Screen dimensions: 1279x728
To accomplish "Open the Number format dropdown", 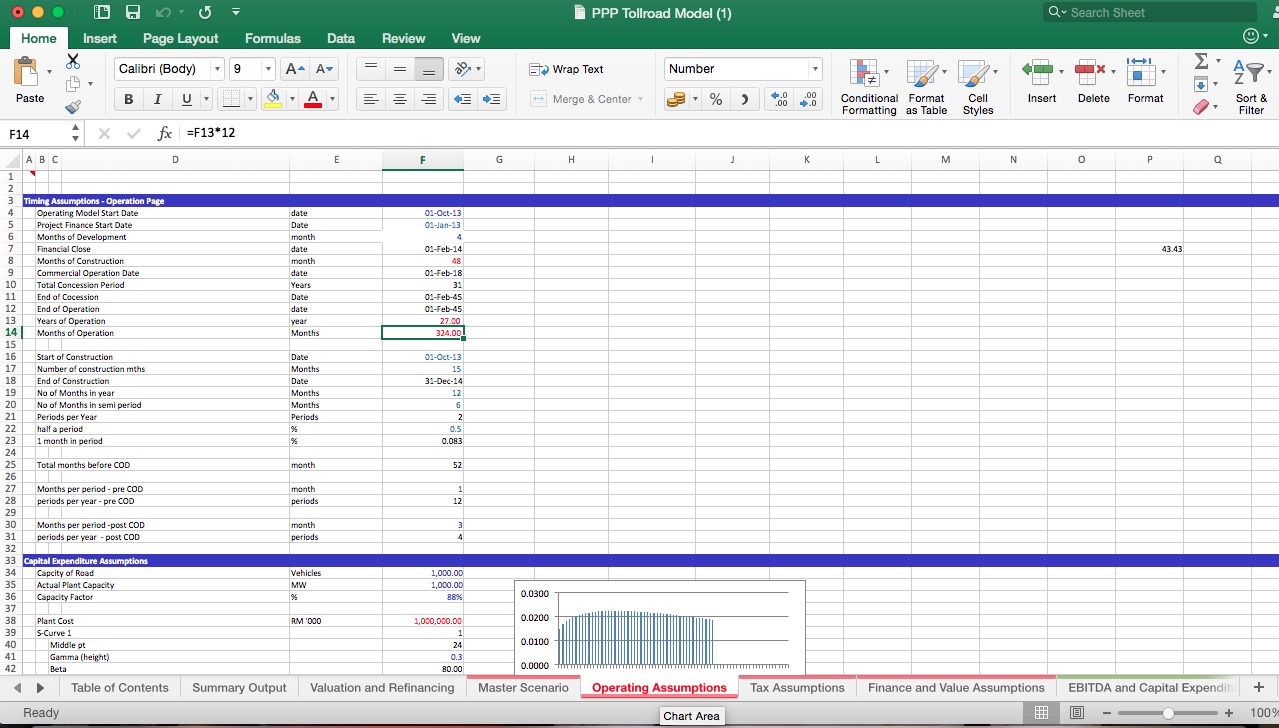I will point(814,69).
